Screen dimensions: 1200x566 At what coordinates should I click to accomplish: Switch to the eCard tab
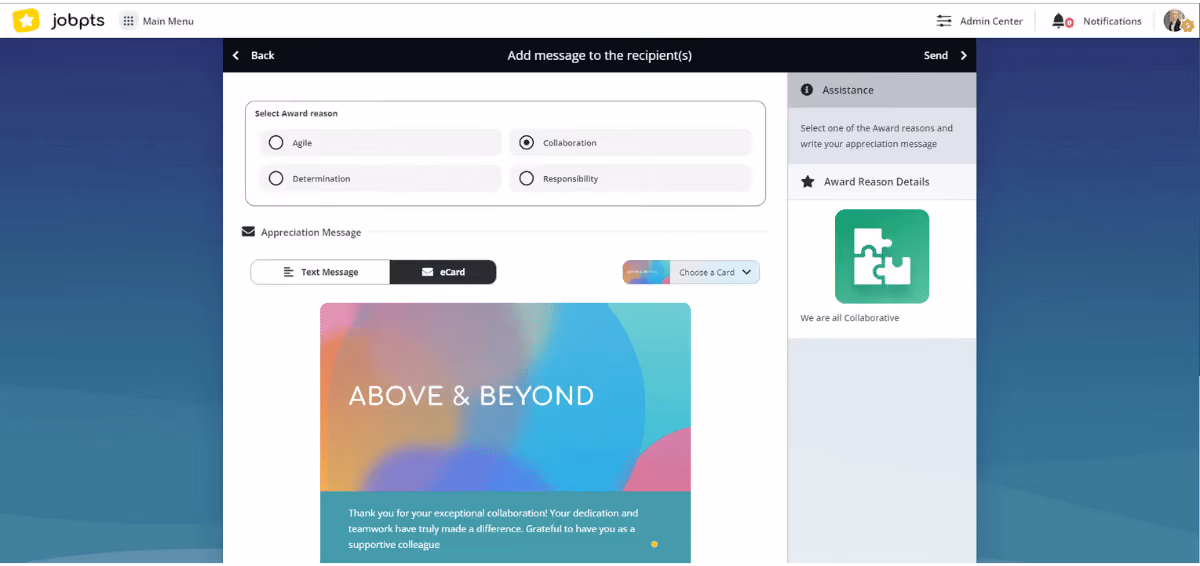pos(443,272)
